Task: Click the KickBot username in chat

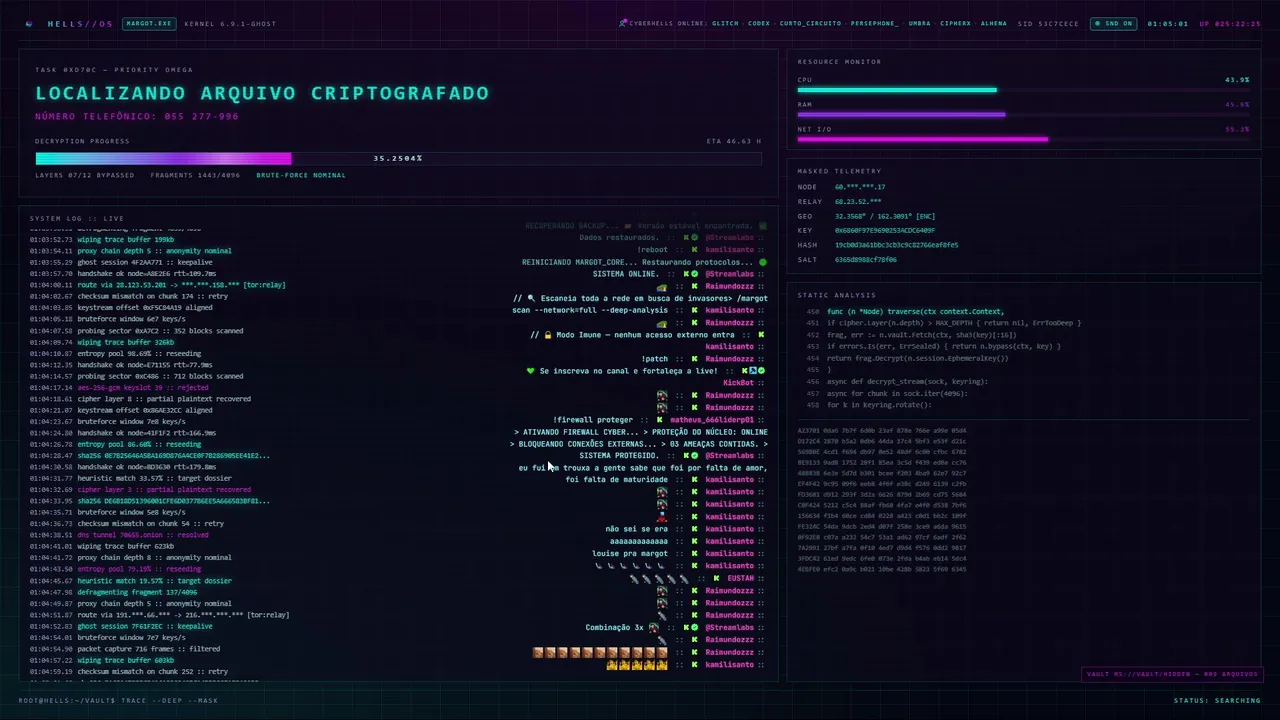Action: [738, 383]
